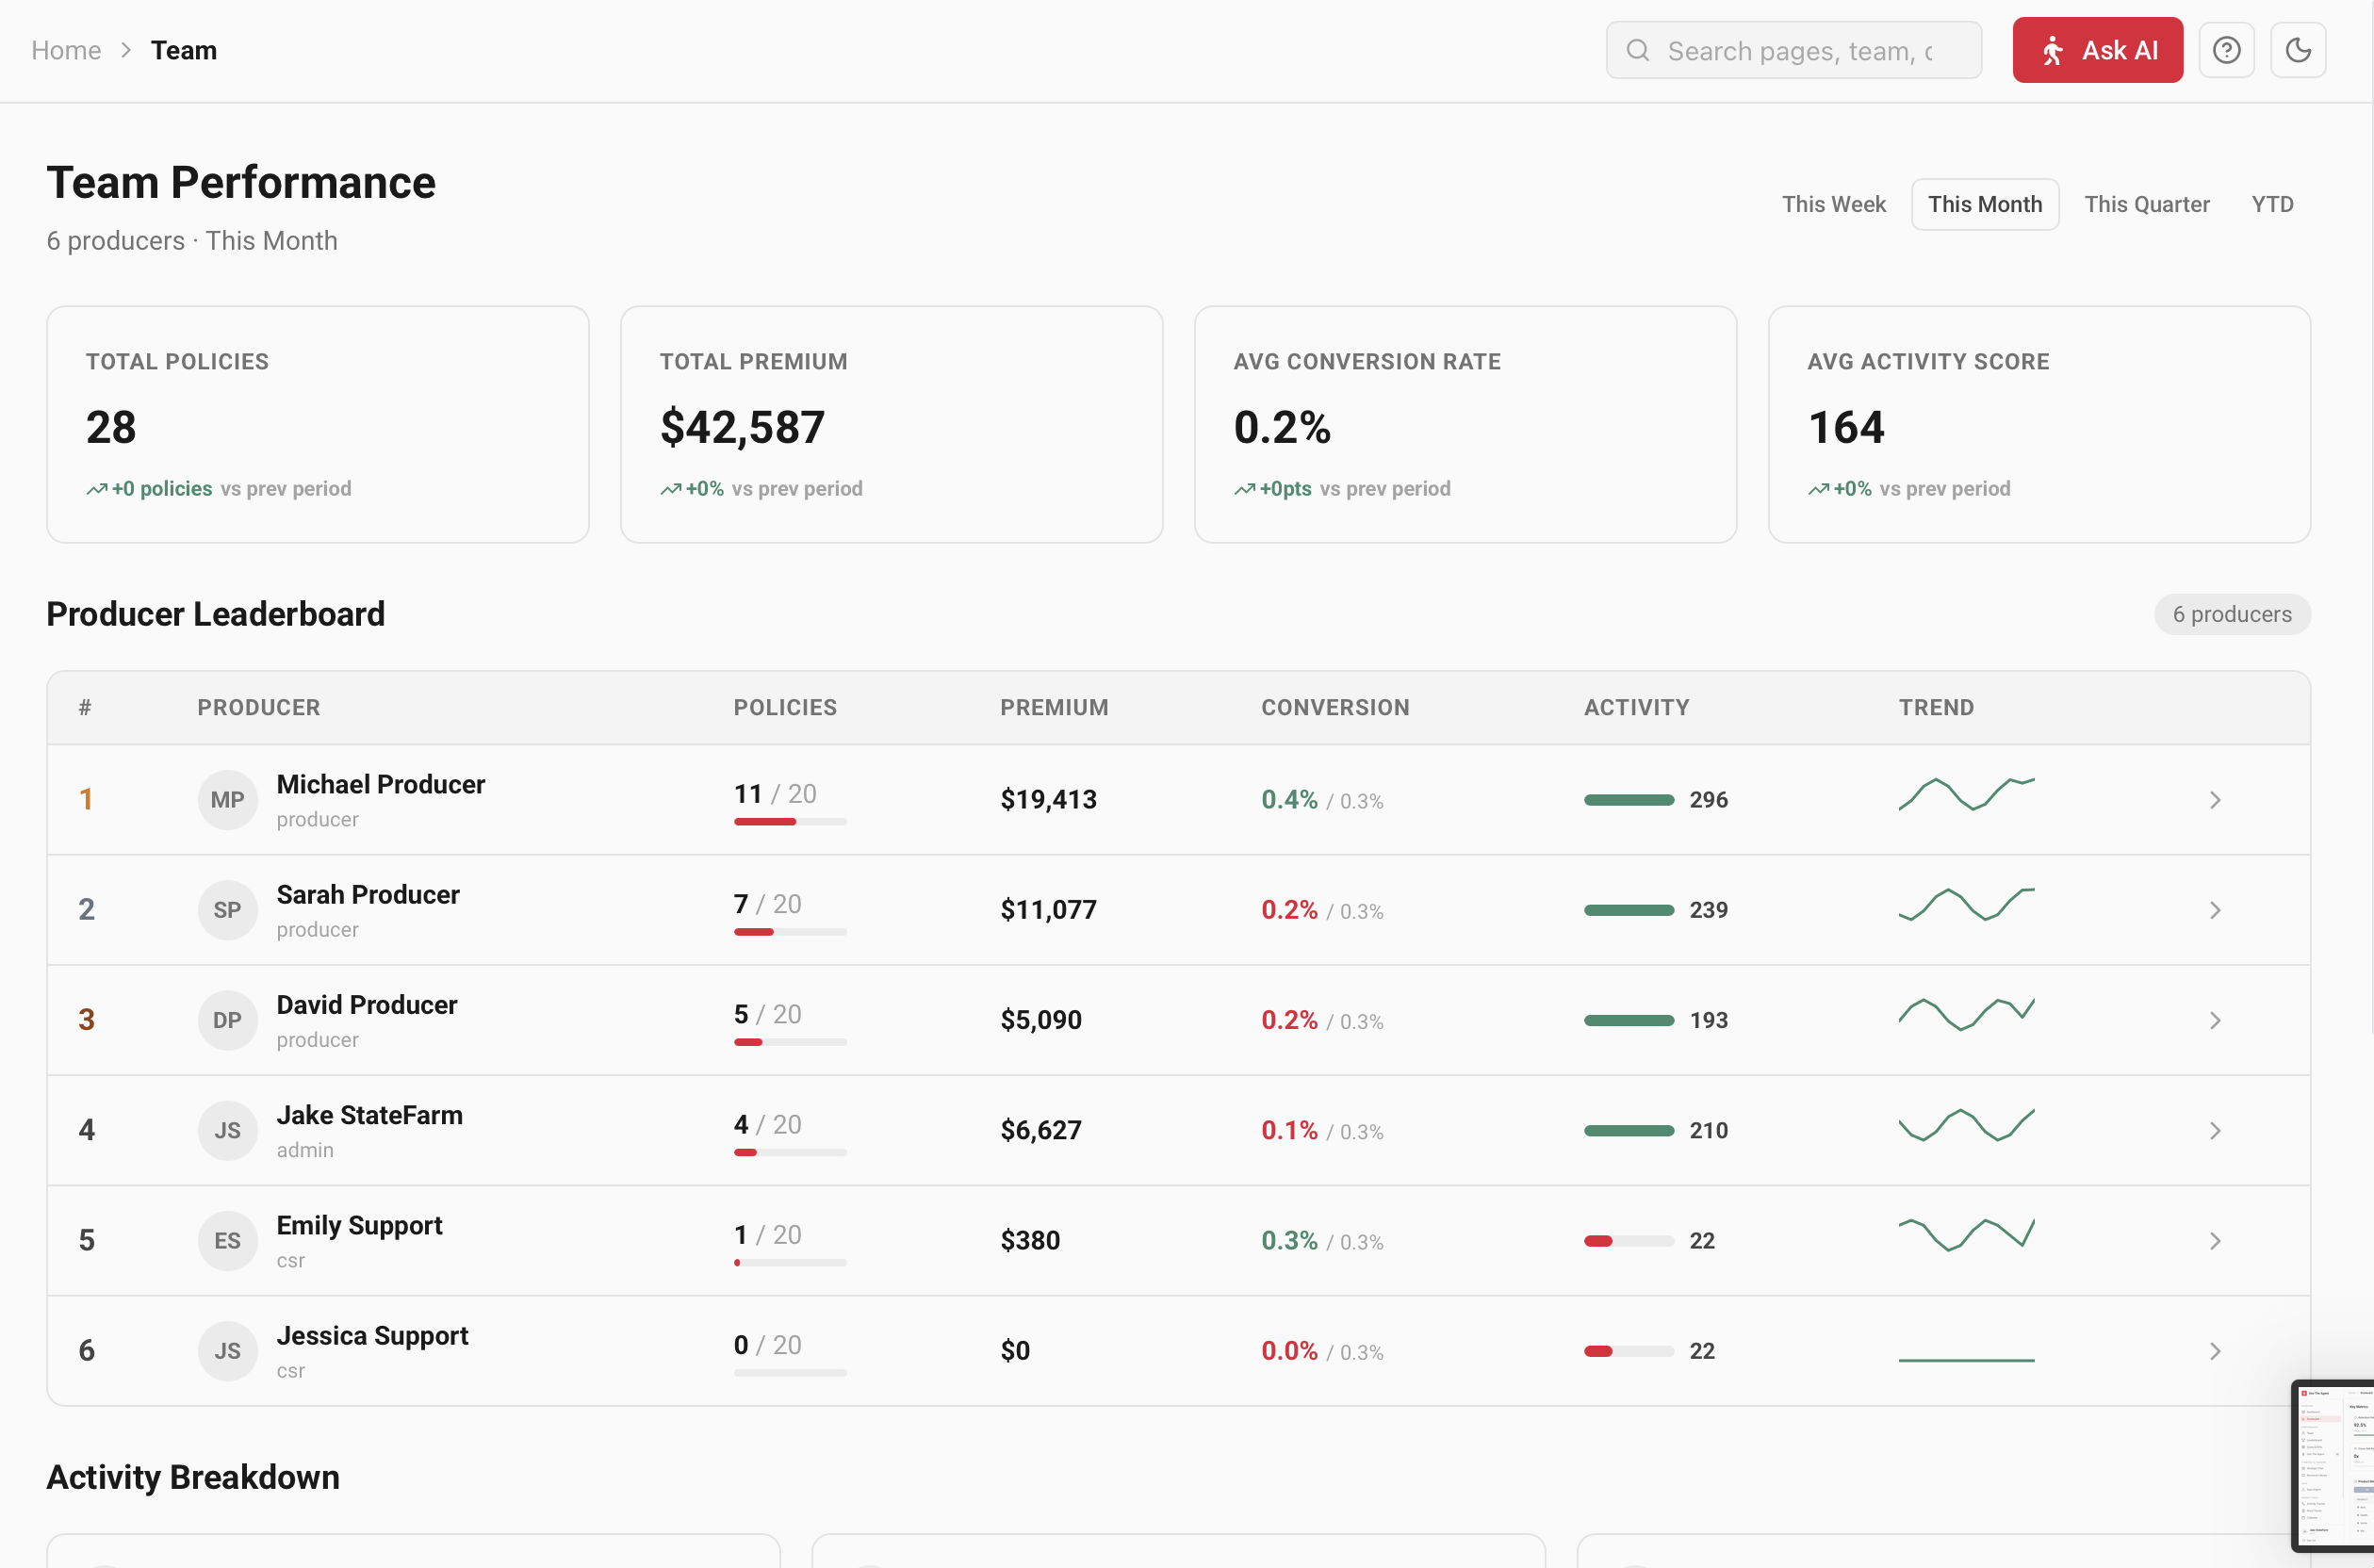The width and height of the screenshot is (2374, 1568).
Task: Expand David Producer row chevron
Action: (x=2215, y=1020)
